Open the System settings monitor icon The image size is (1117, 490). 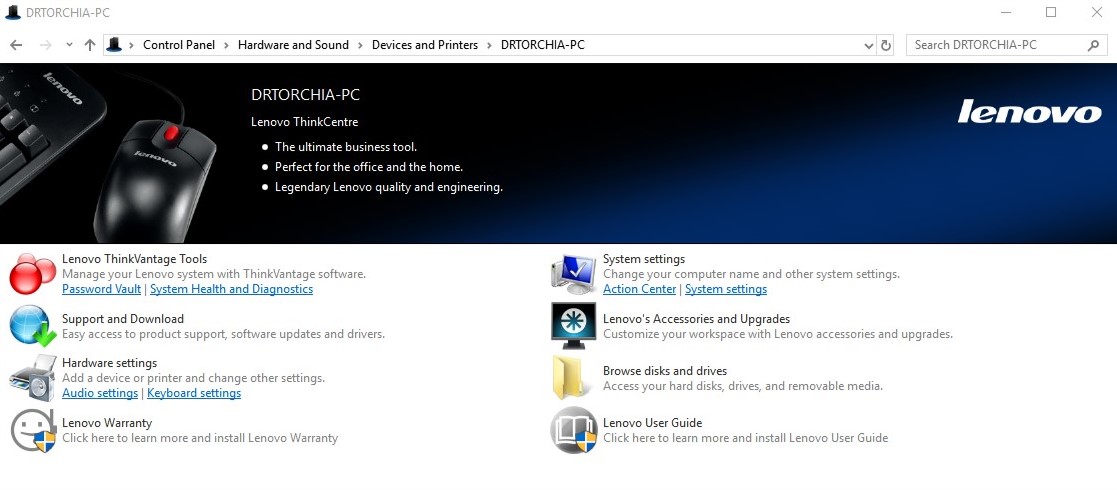tap(574, 273)
